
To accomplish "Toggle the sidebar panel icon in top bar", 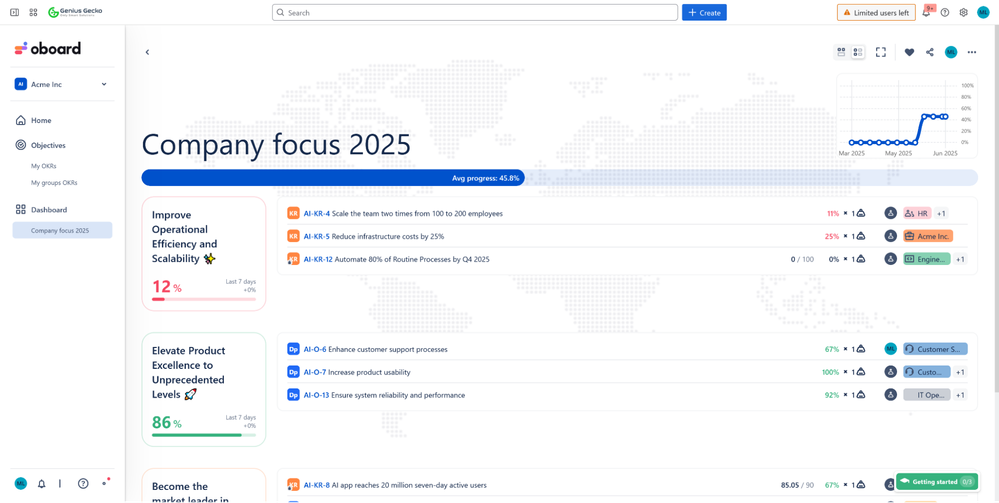I will point(15,12).
